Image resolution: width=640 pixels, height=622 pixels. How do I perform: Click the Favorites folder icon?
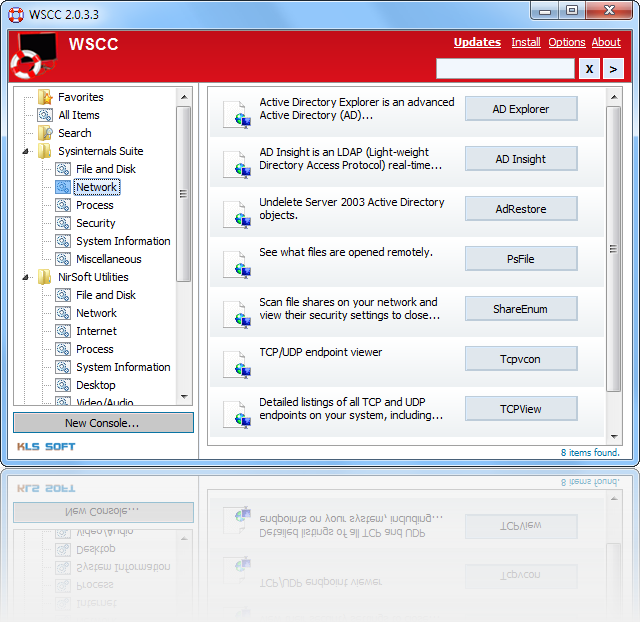coord(45,97)
